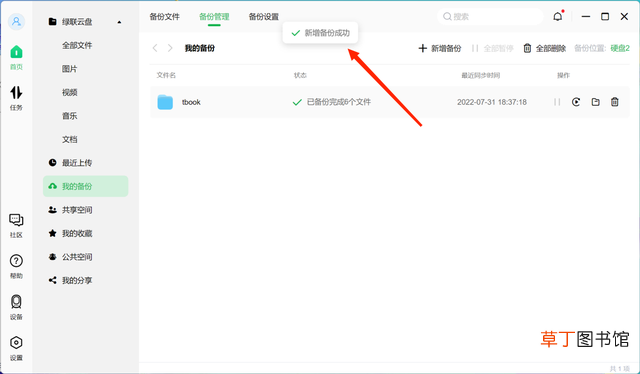Open the tbook backup folder location

[596, 102]
